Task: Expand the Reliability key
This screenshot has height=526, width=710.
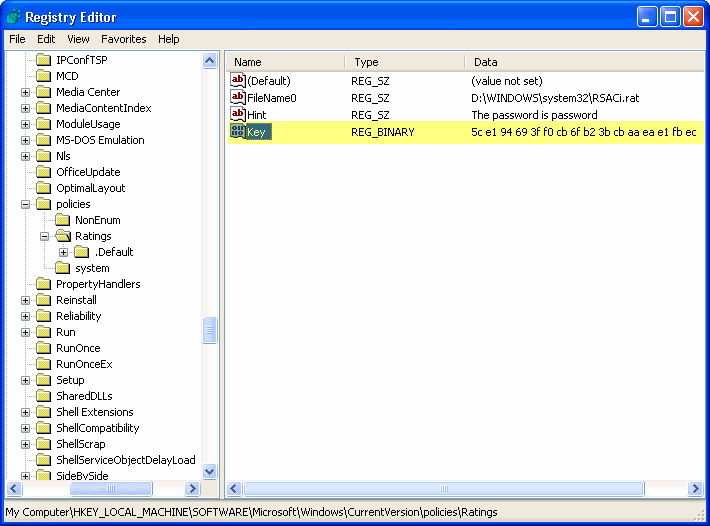Action: (x=25, y=316)
